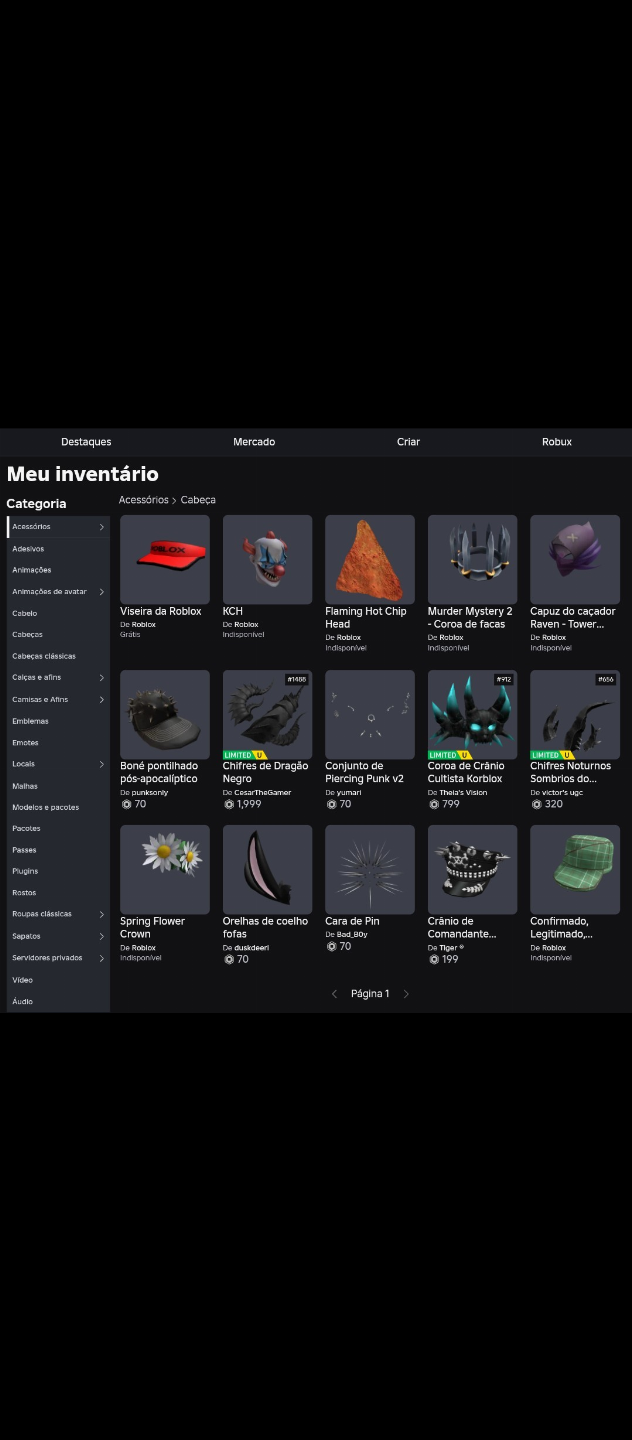Open creator Tiger's profile link
The image size is (632, 1440).
point(451,947)
